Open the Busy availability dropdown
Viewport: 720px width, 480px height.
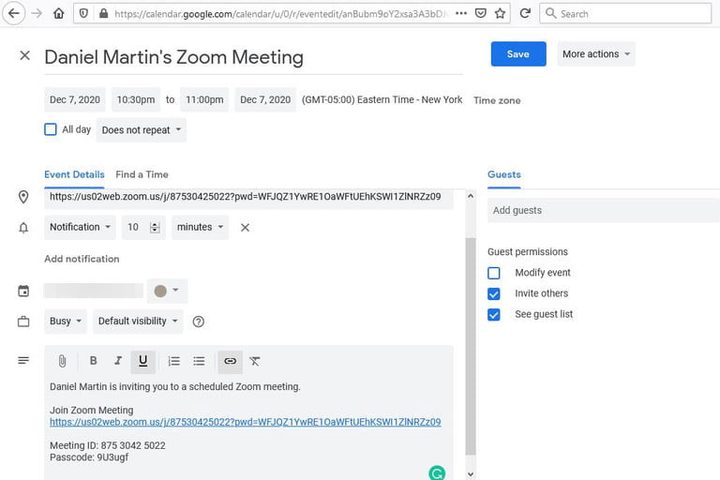coord(66,321)
